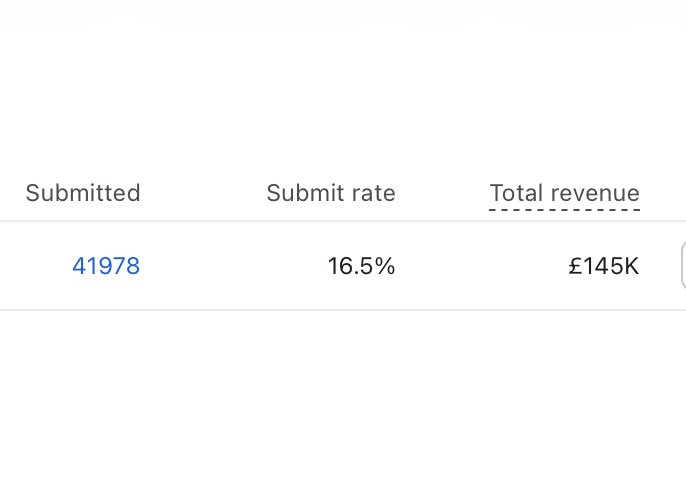Image resolution: width=686 pixels, height=496 pixels.
Task: Click the word Total in the header
Action: 517,193
